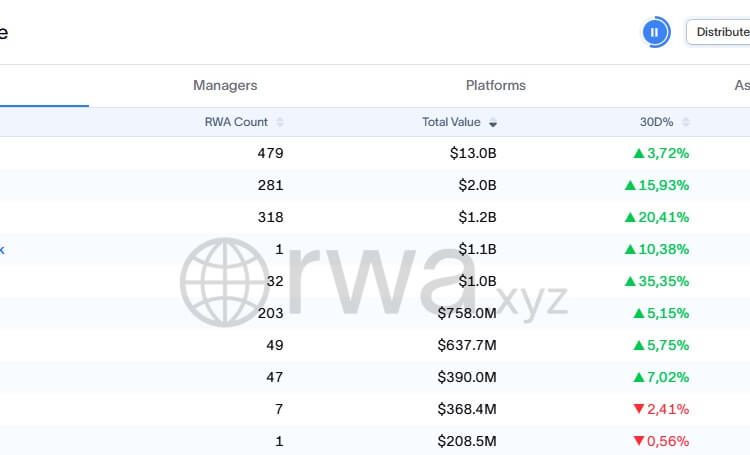Click the Distribute button at top right
Viewport: 750px width, 455px height.
720,32
